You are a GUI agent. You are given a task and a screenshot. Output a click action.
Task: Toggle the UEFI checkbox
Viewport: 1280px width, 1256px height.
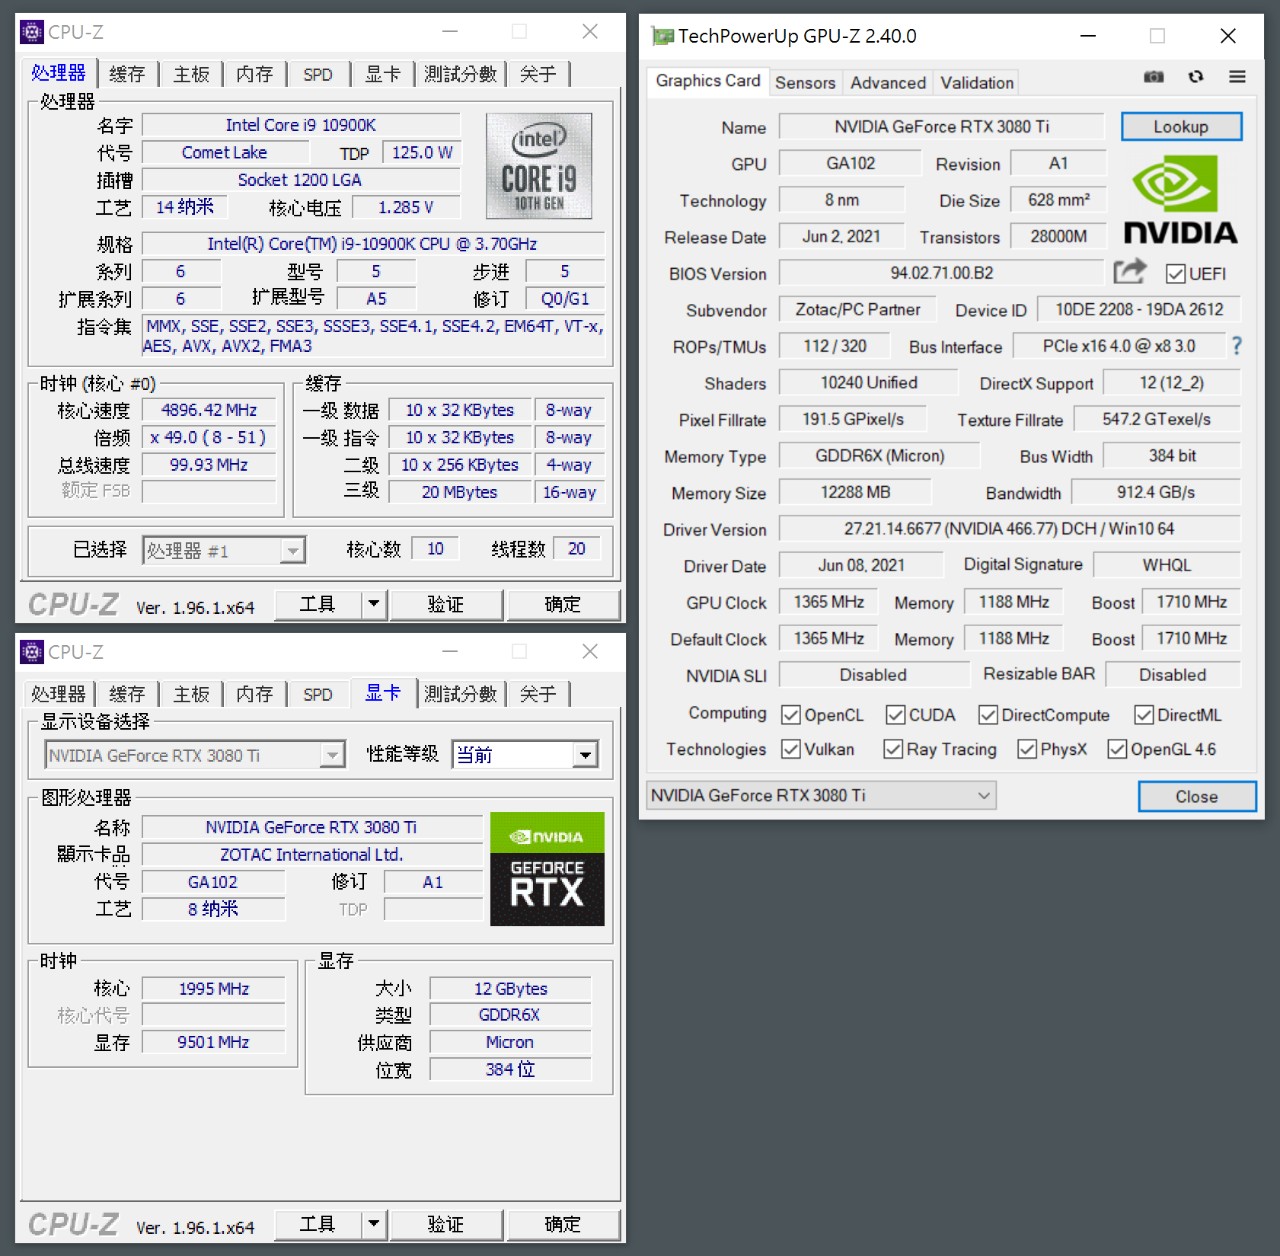(x=1176, y=274)
